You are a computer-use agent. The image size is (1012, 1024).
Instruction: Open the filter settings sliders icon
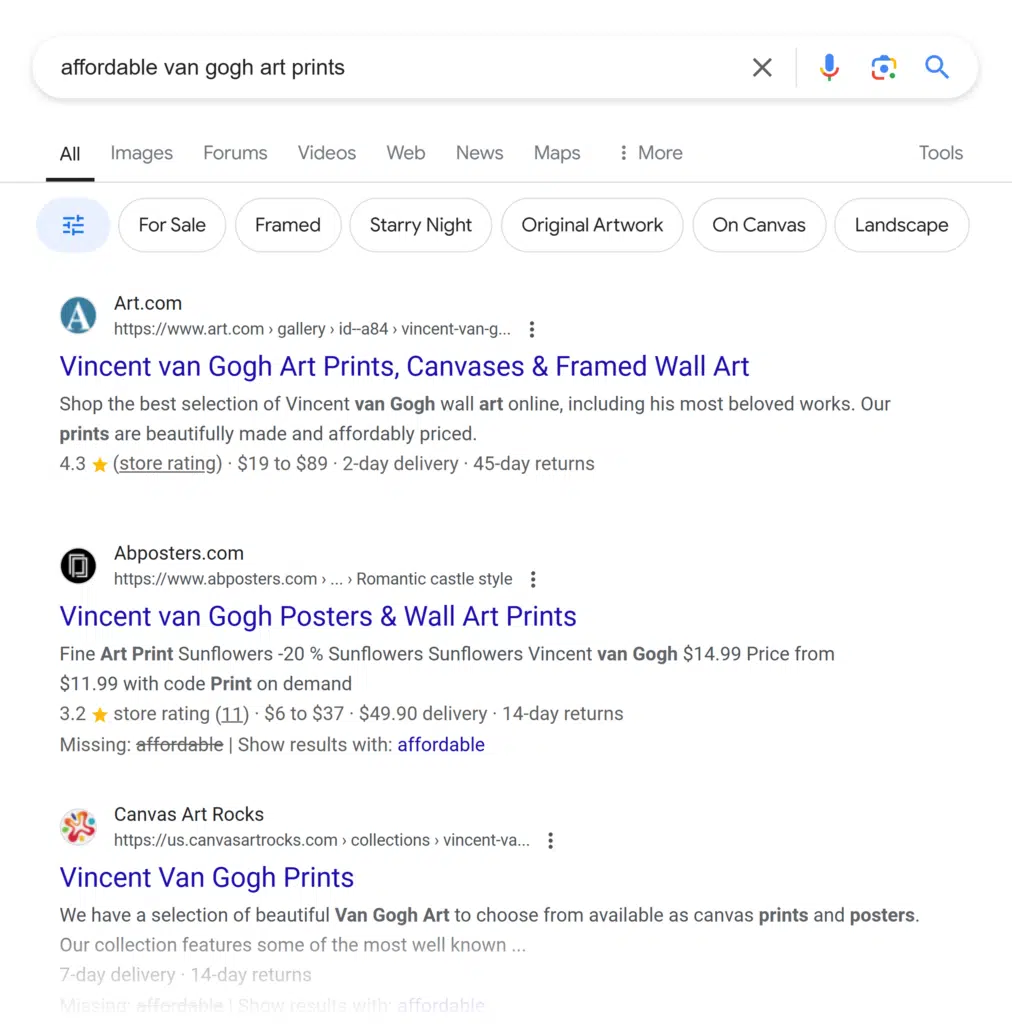73,225
